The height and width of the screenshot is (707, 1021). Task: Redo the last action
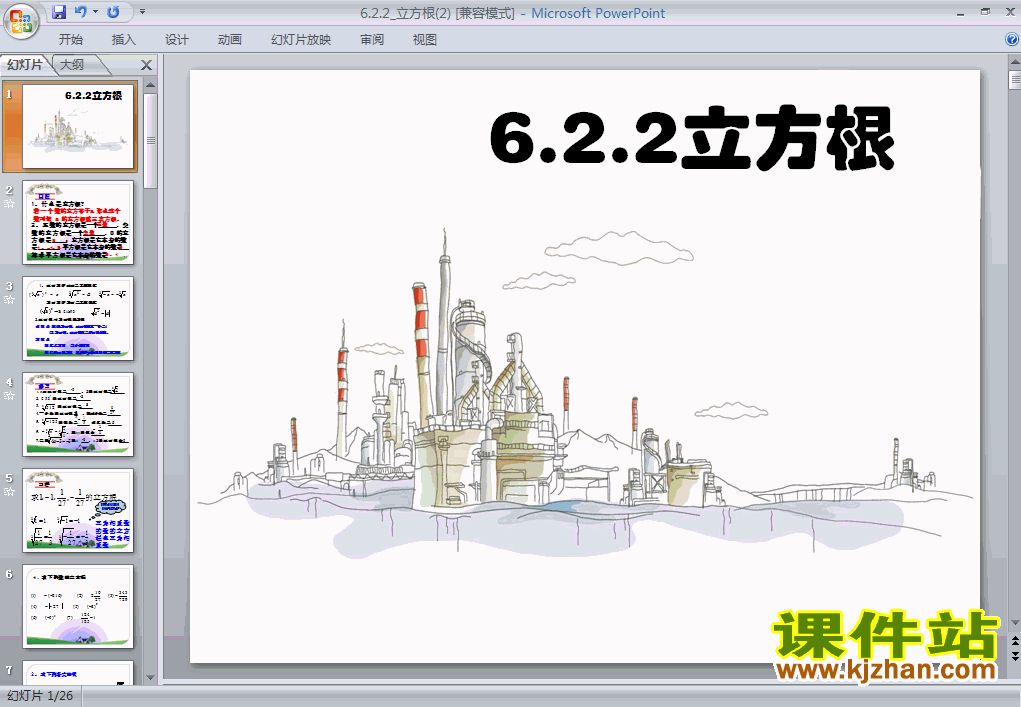[113, 12]
